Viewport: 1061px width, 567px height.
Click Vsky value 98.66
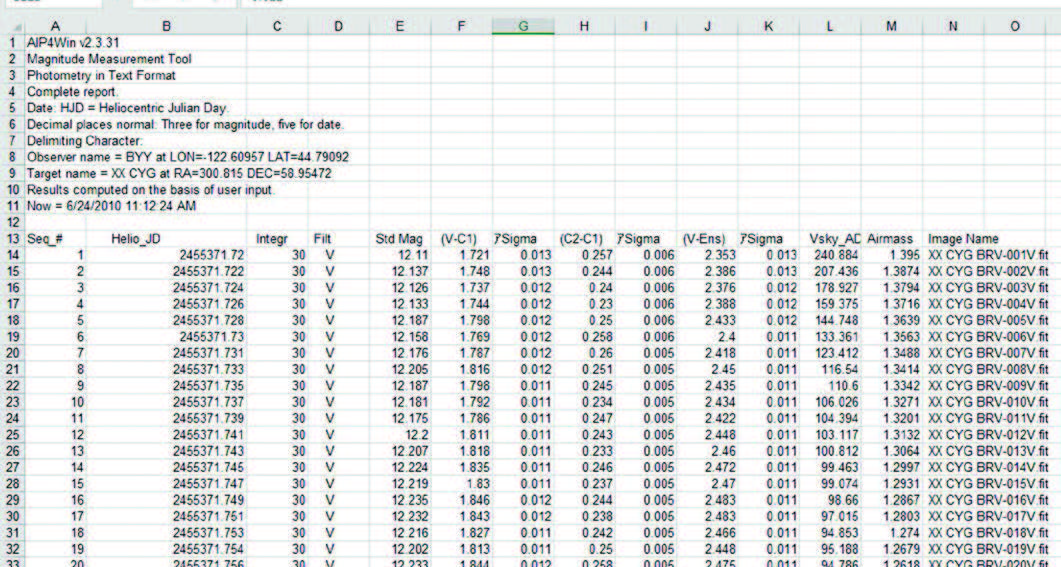click(x=830, y=500)
